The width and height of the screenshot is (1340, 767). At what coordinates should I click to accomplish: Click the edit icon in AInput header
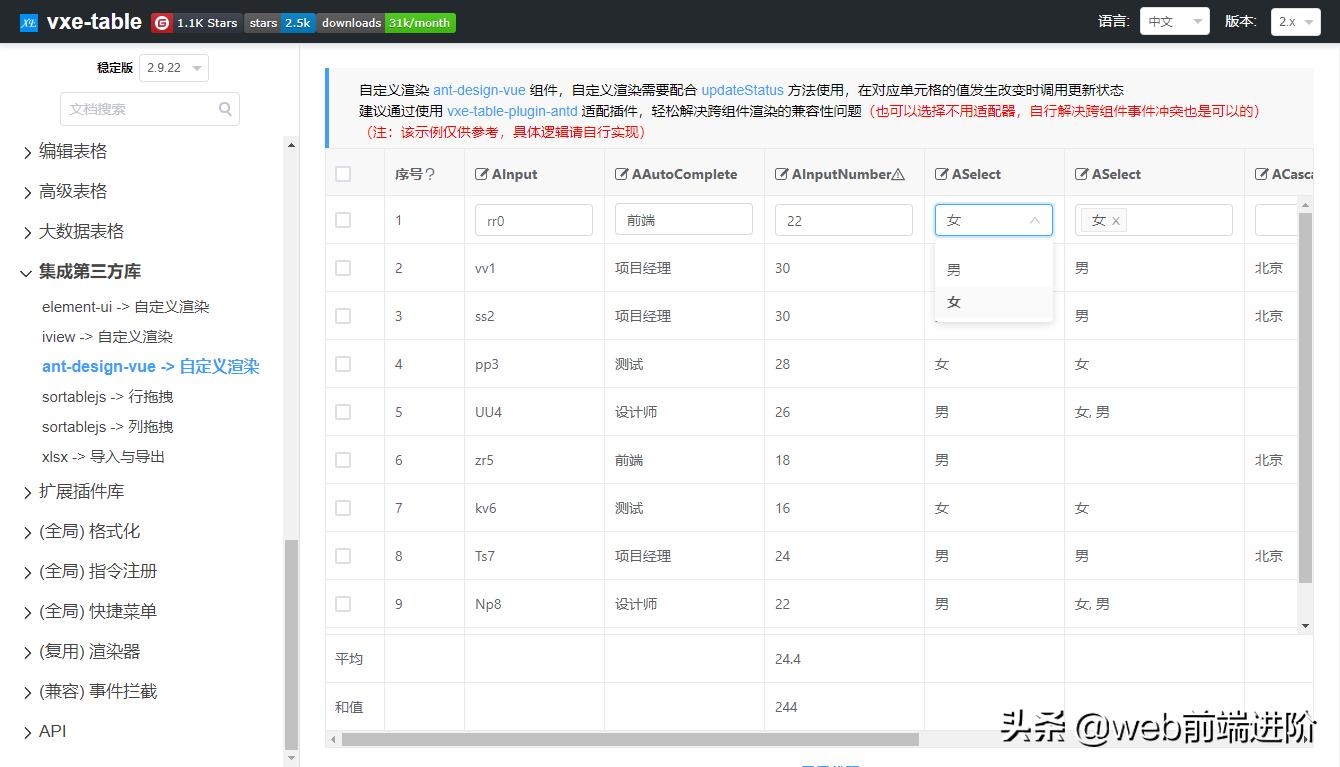pyautogui.click(x=482, y=174)
